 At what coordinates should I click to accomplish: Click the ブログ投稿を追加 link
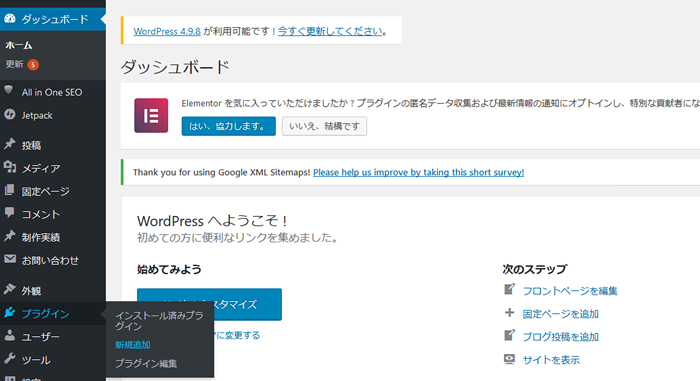tap(561, 337)
